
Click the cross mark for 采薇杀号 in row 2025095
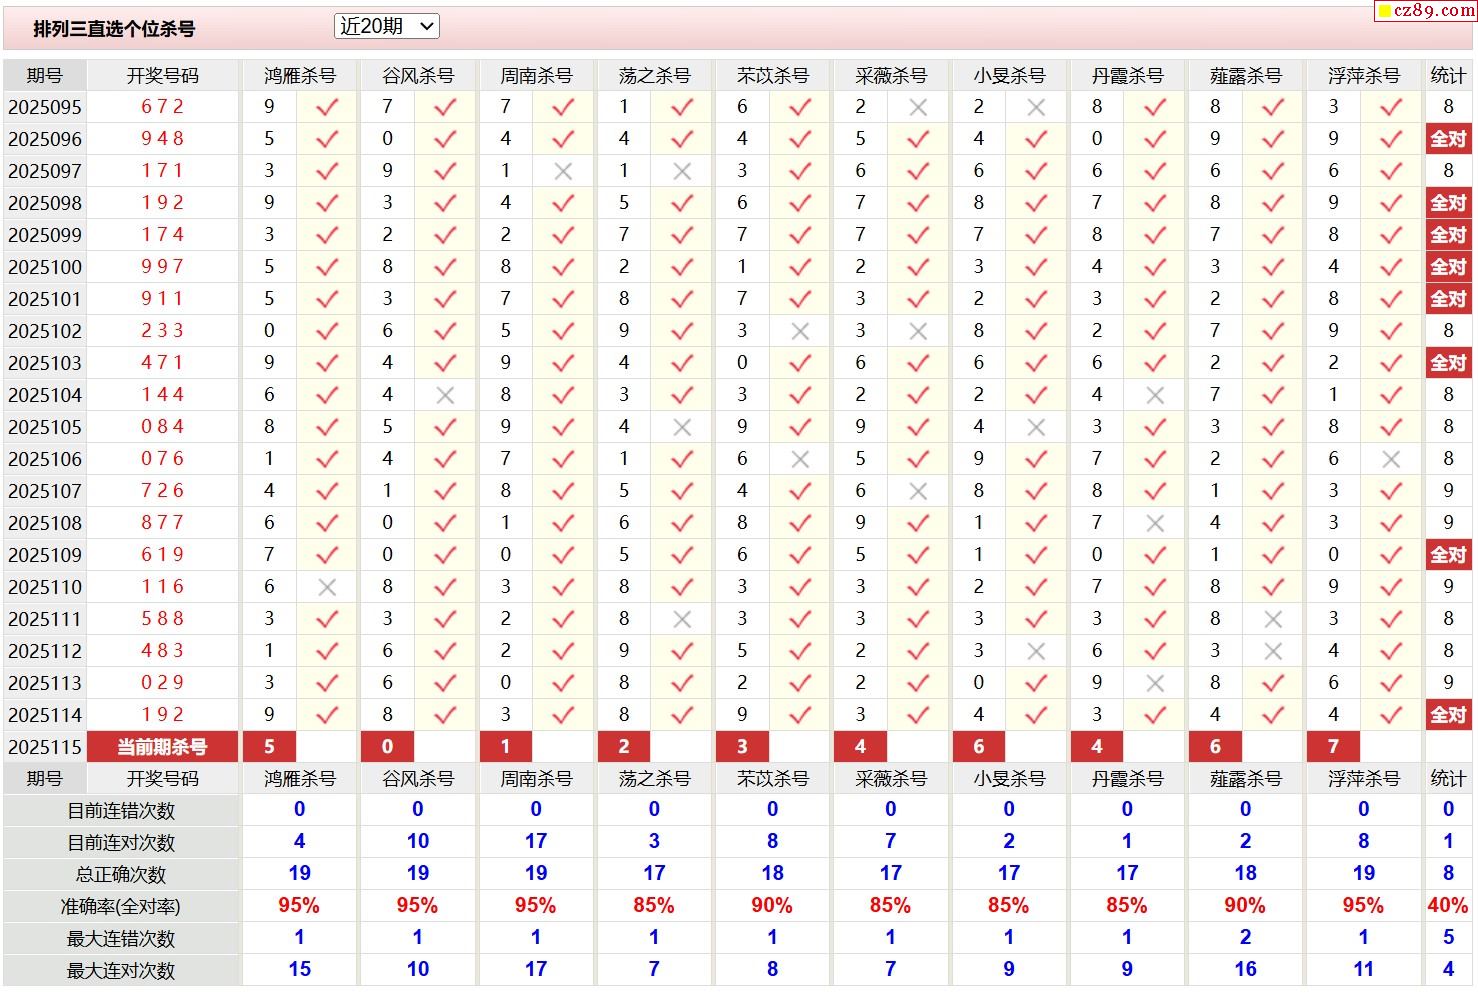(918, 107)
